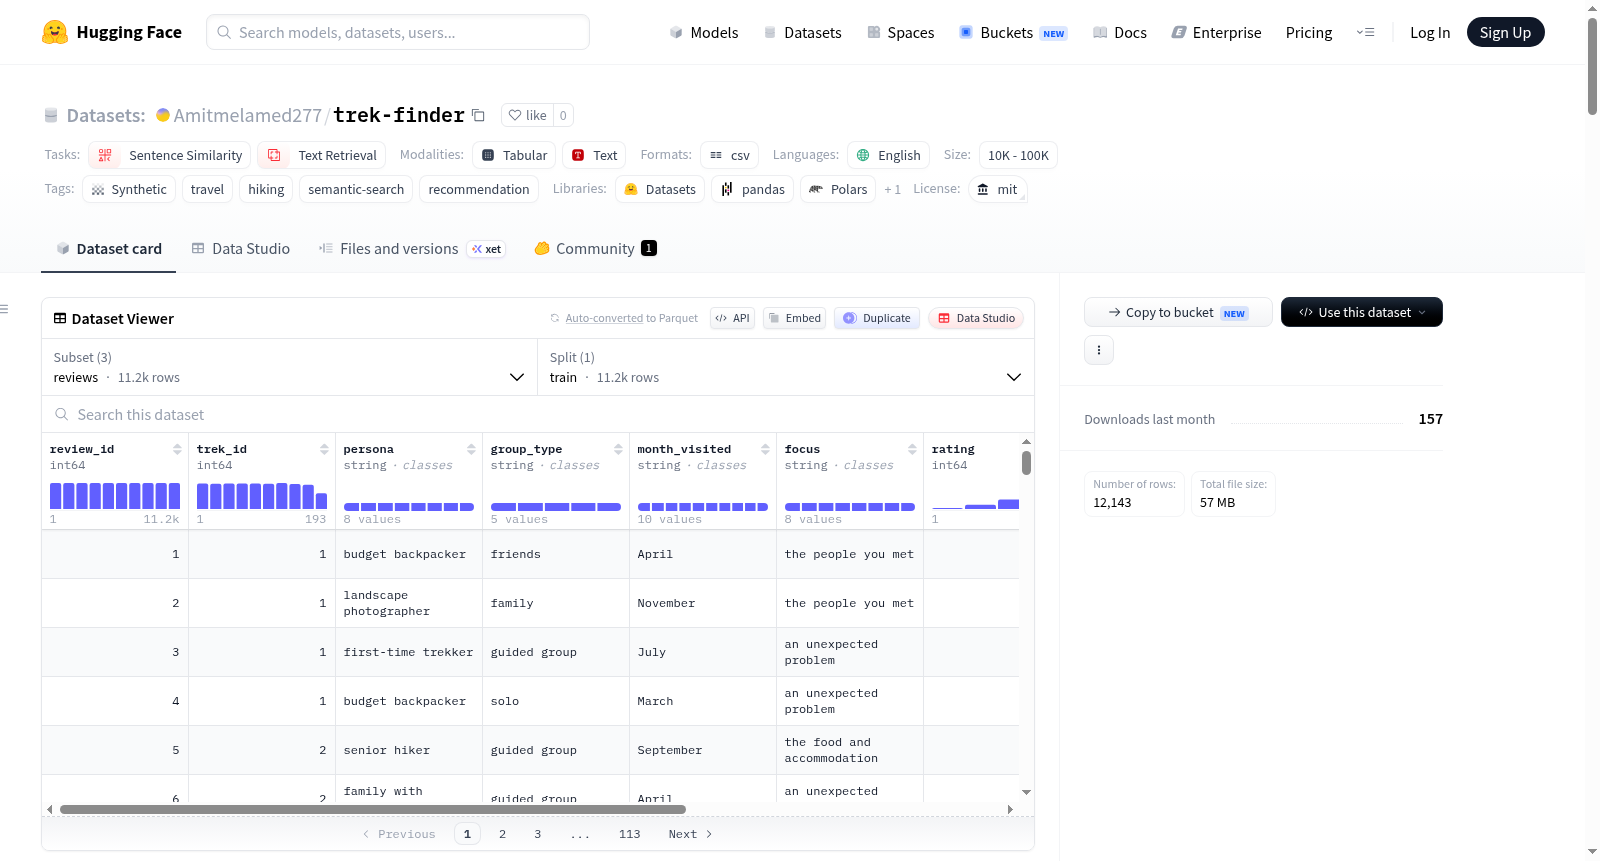Select the Text Retrieval task tag

(321, 155)
